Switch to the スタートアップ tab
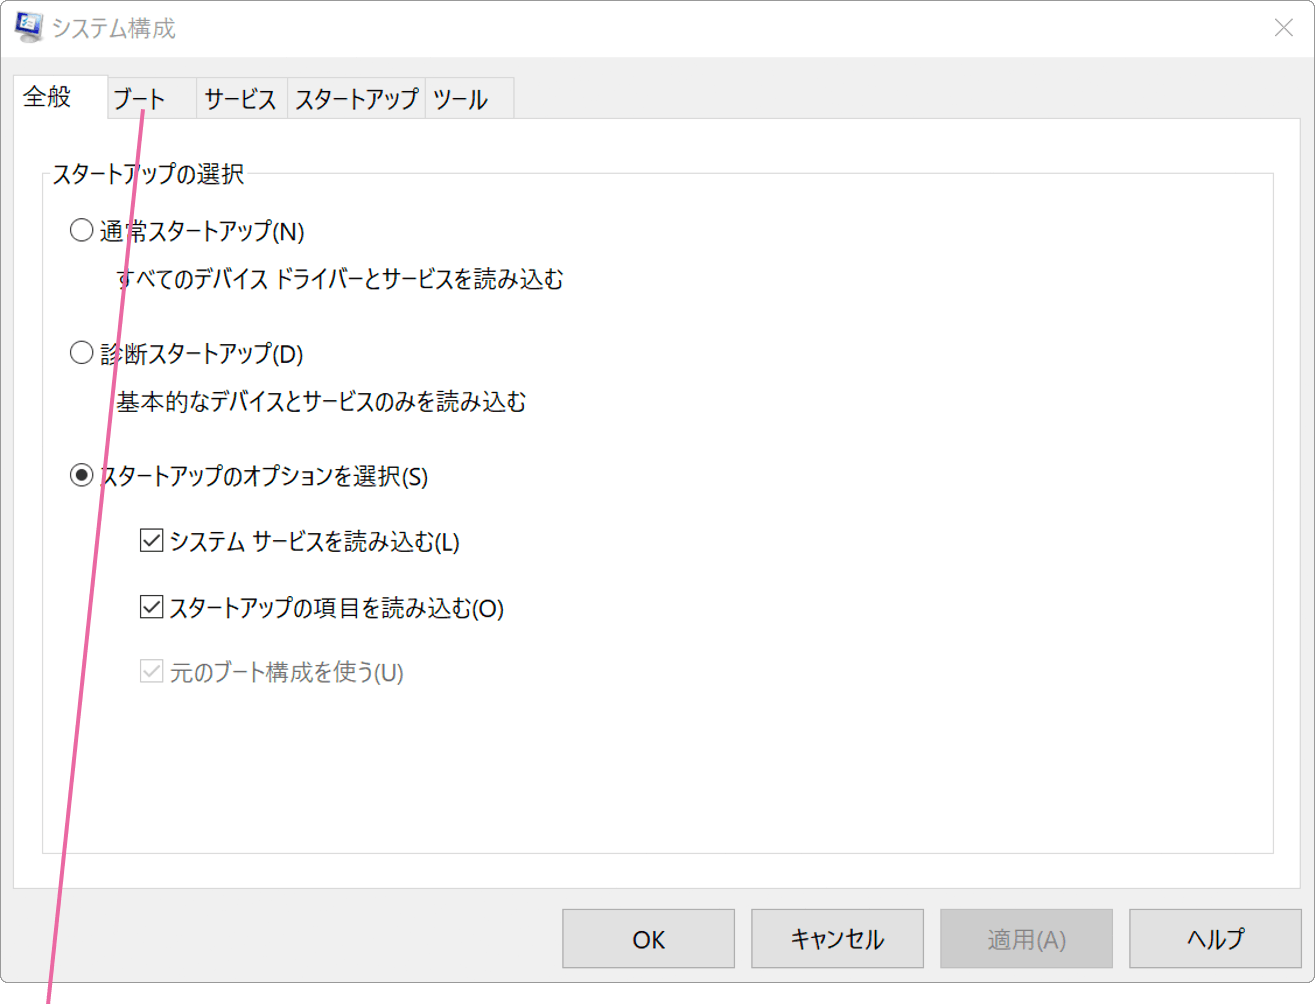Screen dimensions: 1315x1004 (357, 99)
